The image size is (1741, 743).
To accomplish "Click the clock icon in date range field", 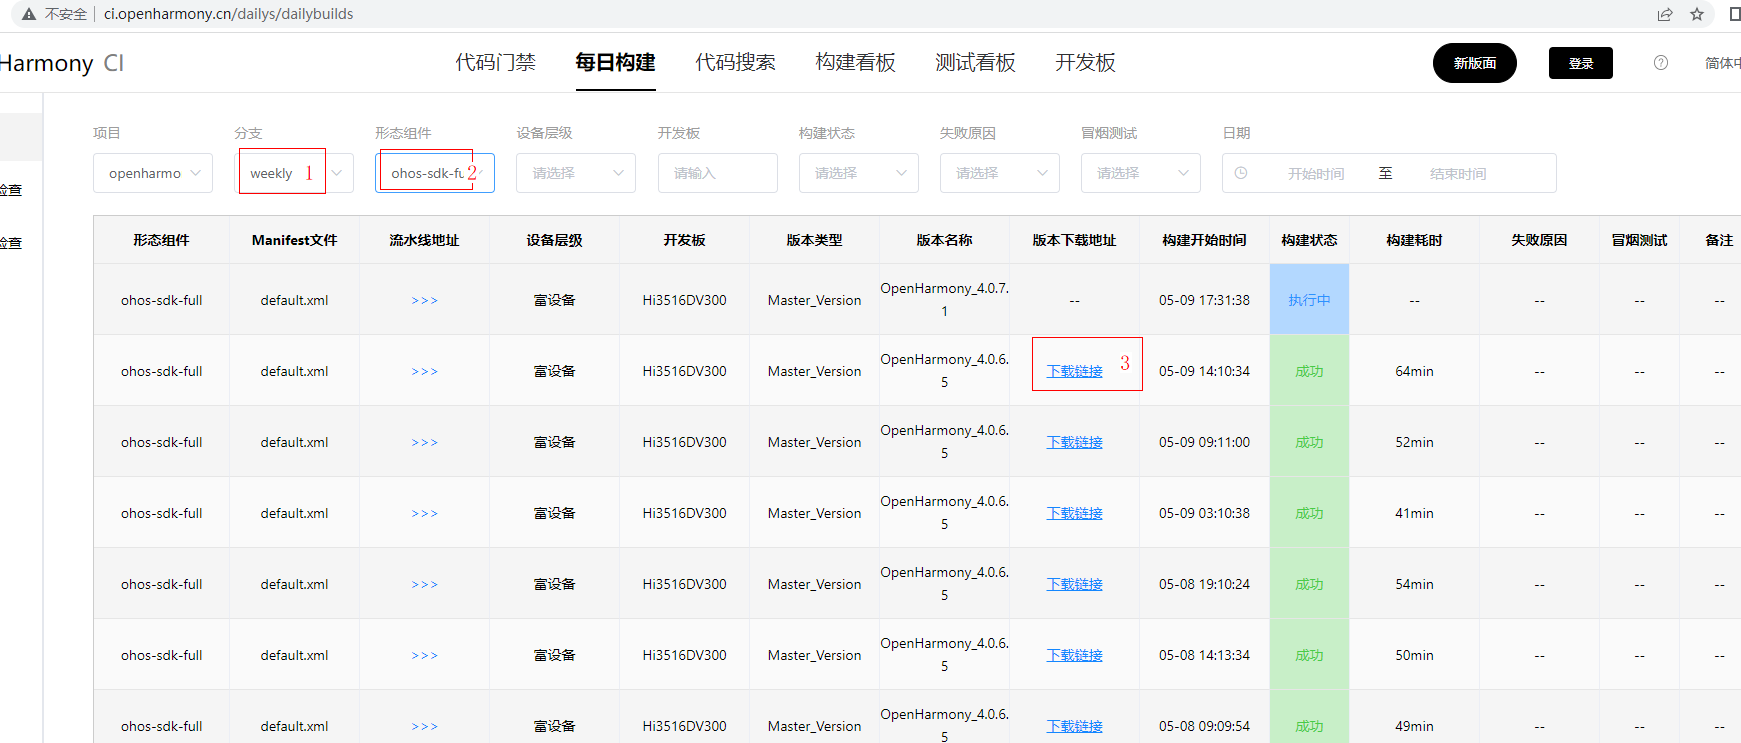I will click(1241, 173).
